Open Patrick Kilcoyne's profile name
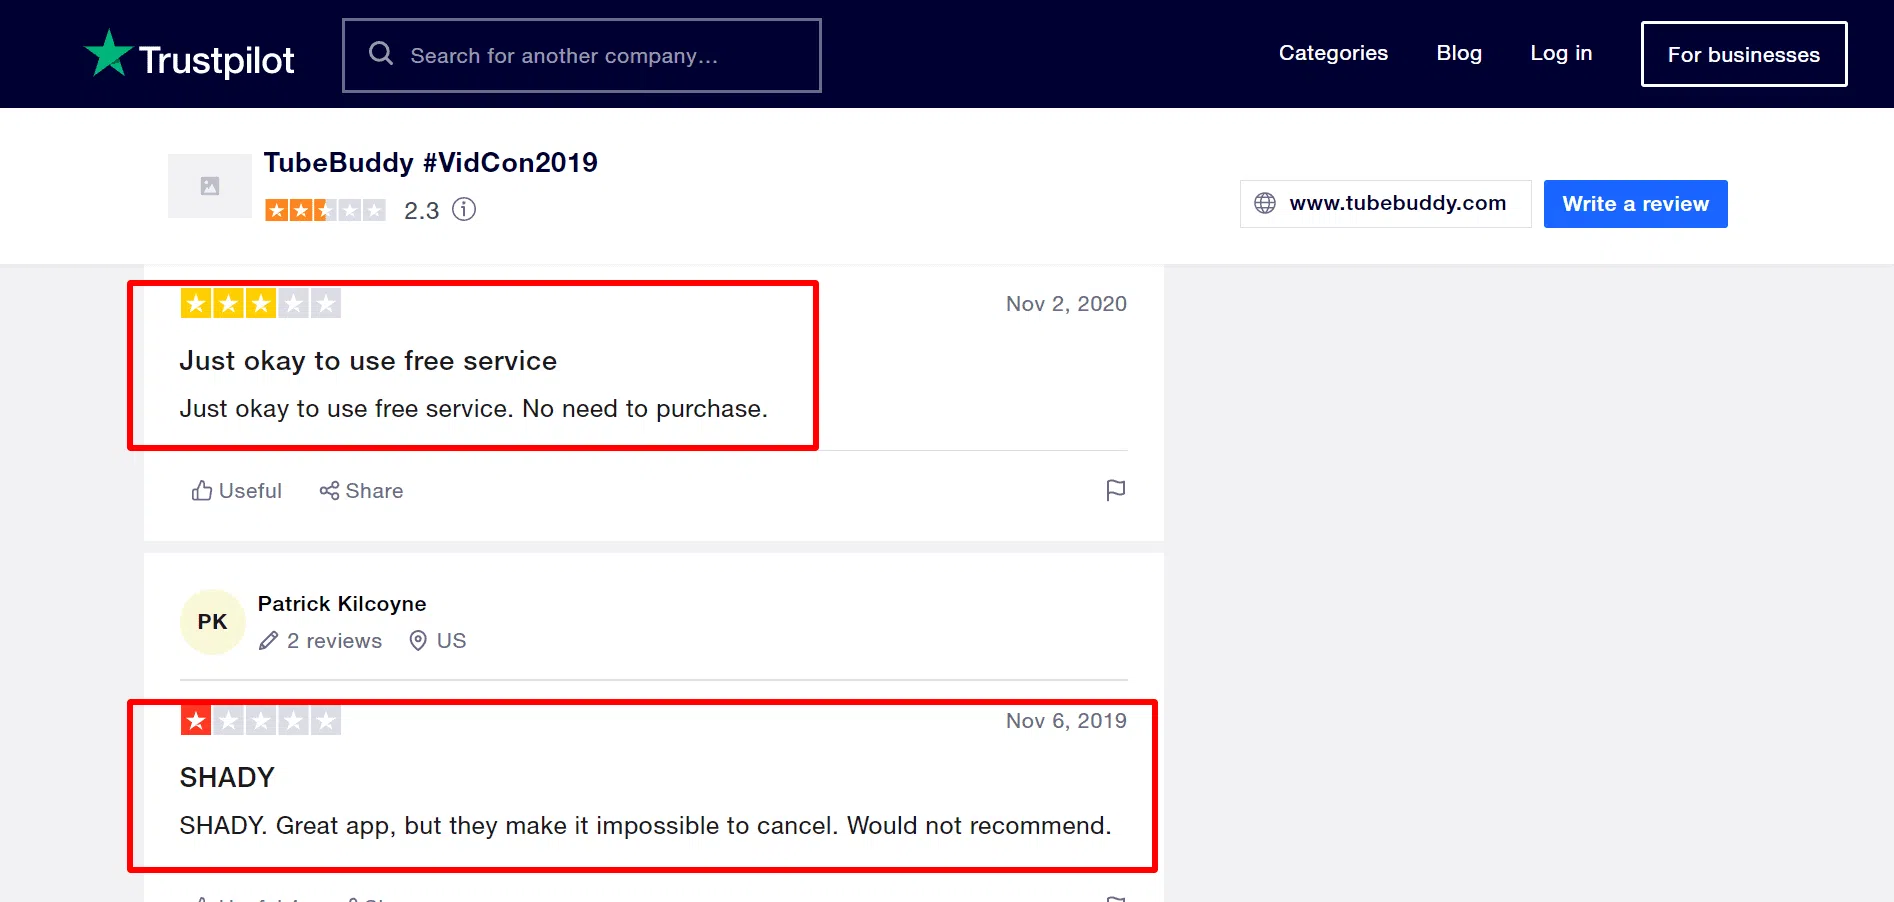1894x902 pixels. pos(342,604)
